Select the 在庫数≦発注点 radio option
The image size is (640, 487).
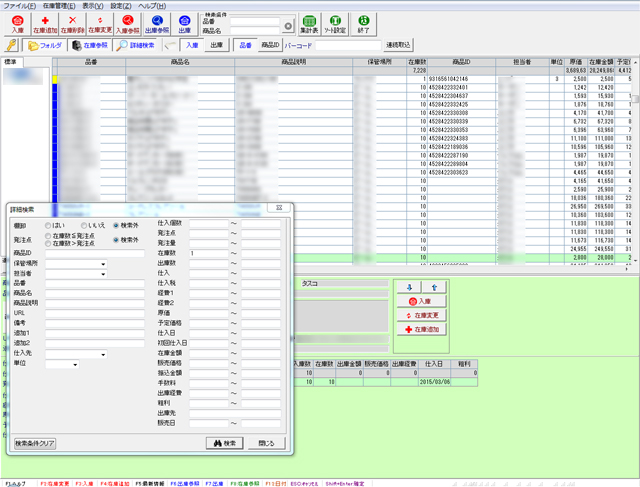tap(49, 236)
